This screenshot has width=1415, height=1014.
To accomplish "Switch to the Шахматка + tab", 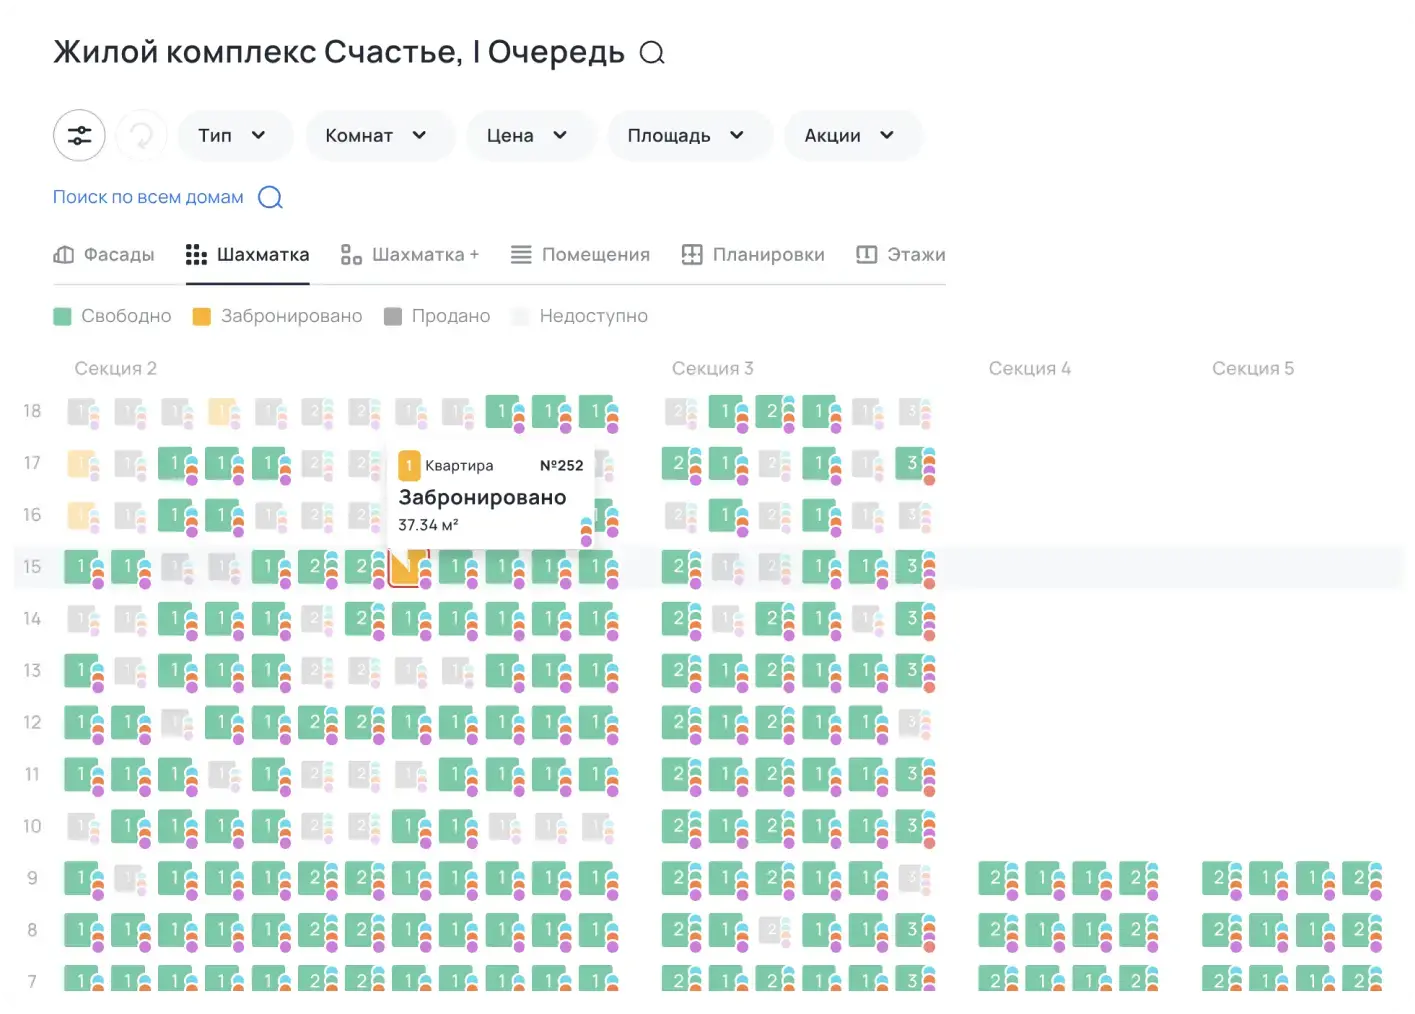I will (410, 255).
